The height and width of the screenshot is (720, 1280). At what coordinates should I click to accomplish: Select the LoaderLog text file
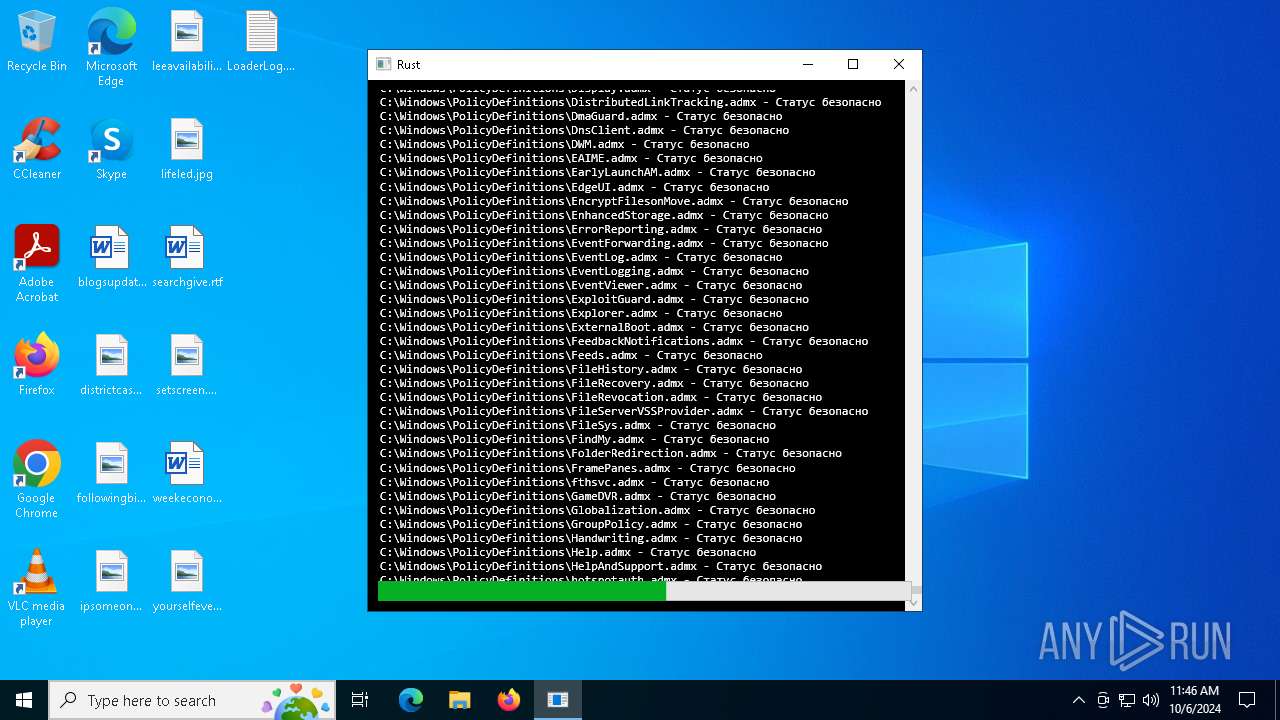coord(261,42)
